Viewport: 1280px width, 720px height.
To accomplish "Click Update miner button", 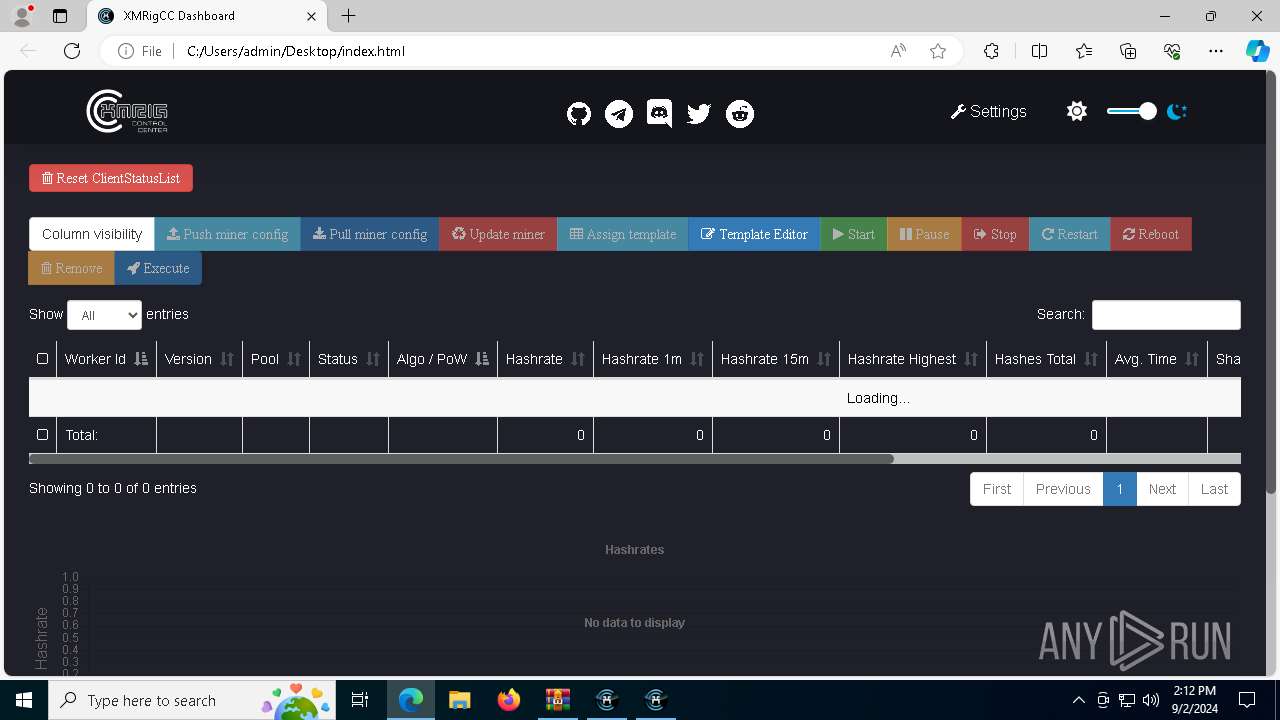I will (x=498, y=234).
